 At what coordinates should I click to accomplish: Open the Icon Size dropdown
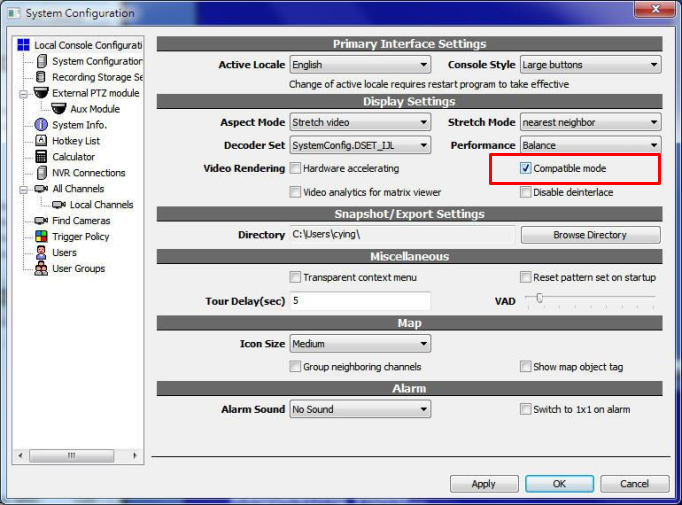pyautogui.click(x=360, y=344)
